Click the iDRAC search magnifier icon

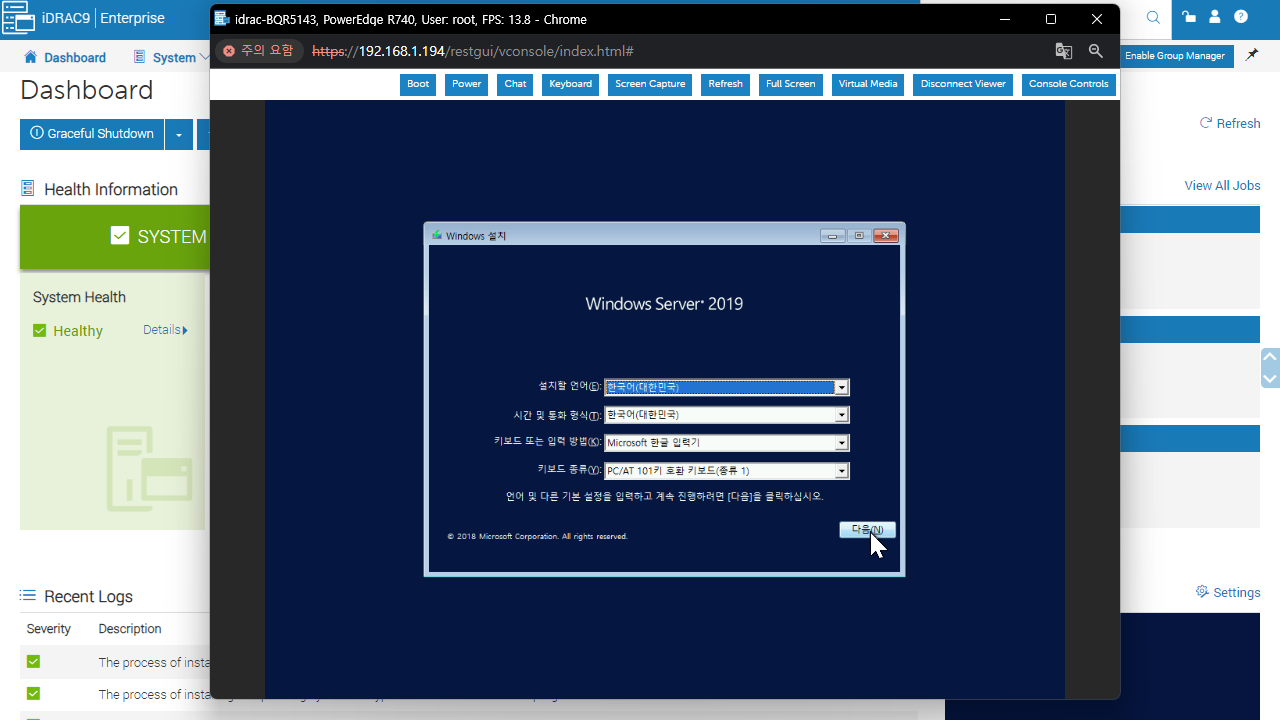coord(1153,17)
